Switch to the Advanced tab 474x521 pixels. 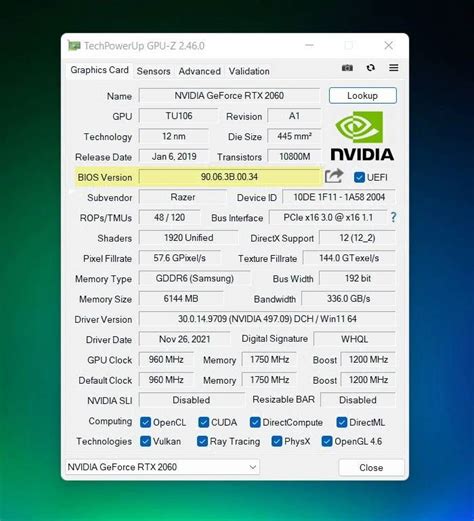click(199, 71)
